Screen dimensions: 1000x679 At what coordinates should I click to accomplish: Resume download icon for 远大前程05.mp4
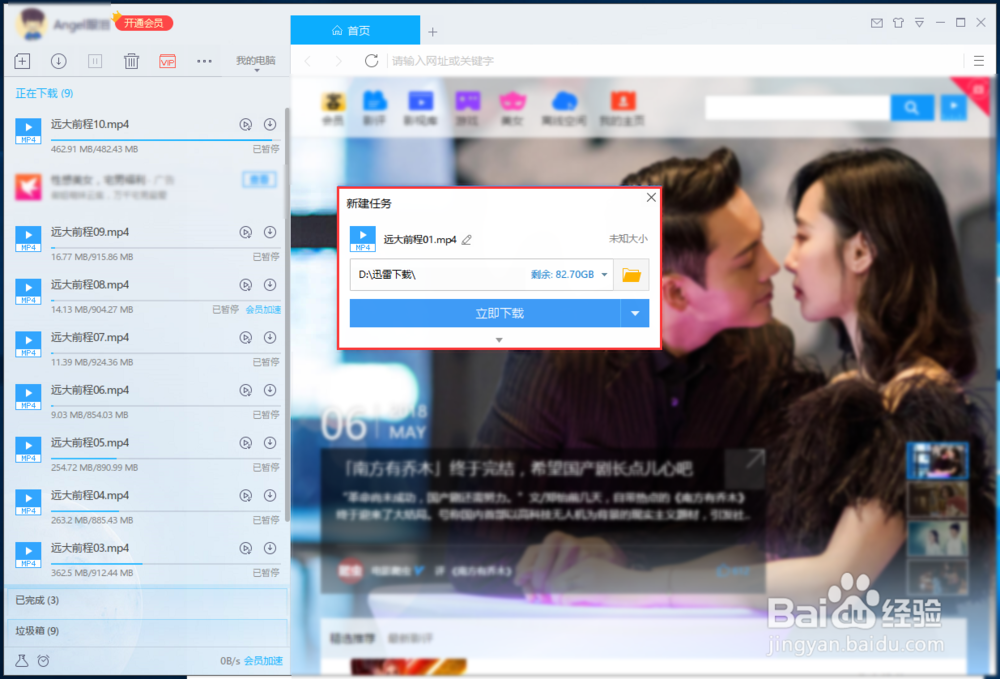(x=270, y=443)
